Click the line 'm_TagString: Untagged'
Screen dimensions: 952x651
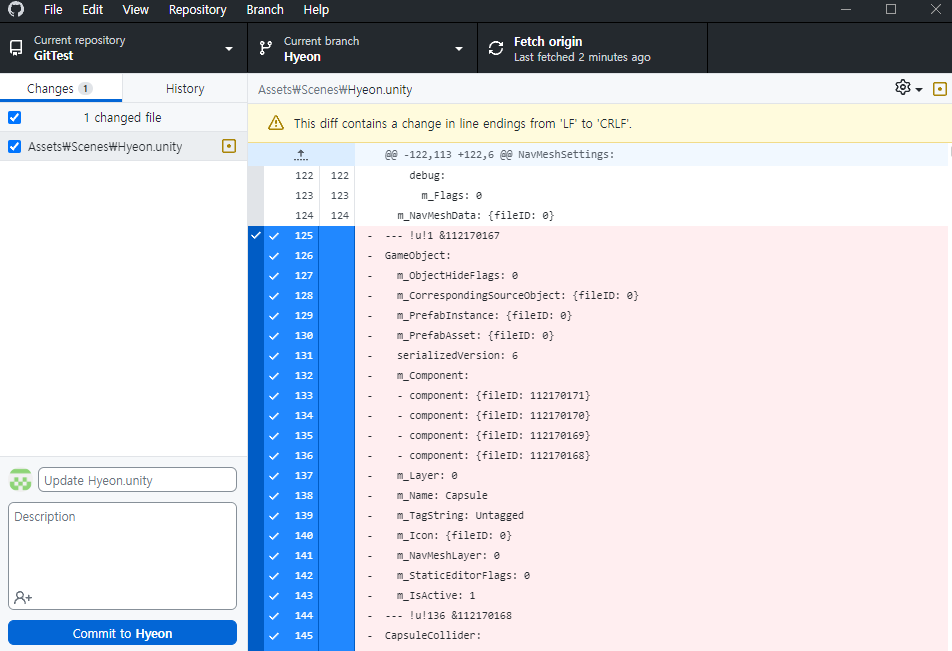[x=460, y=516]
